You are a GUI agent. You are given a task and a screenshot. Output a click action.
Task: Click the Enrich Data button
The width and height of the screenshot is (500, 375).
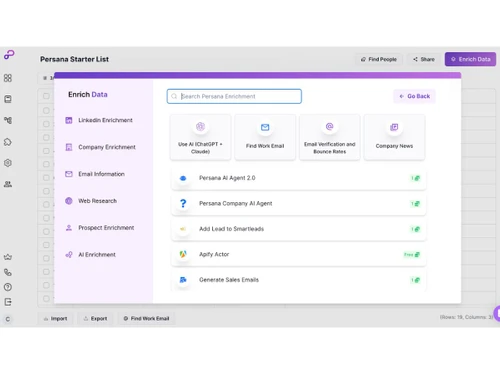click(x=470, y=59)
